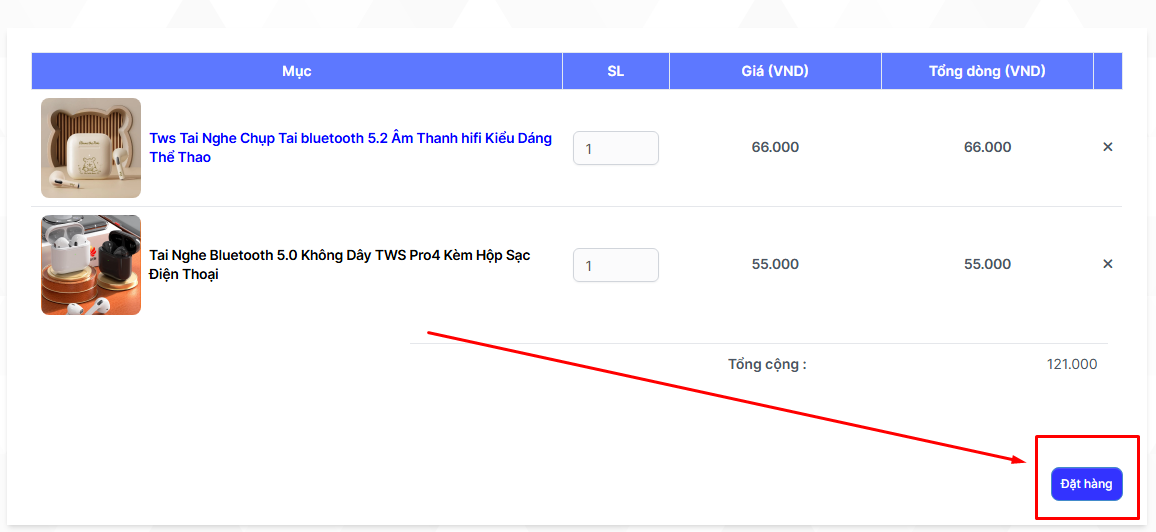Click the 66.000 unit price in Giá column
The width and height of the screenshot is (1156, 532).
(775, 147)
